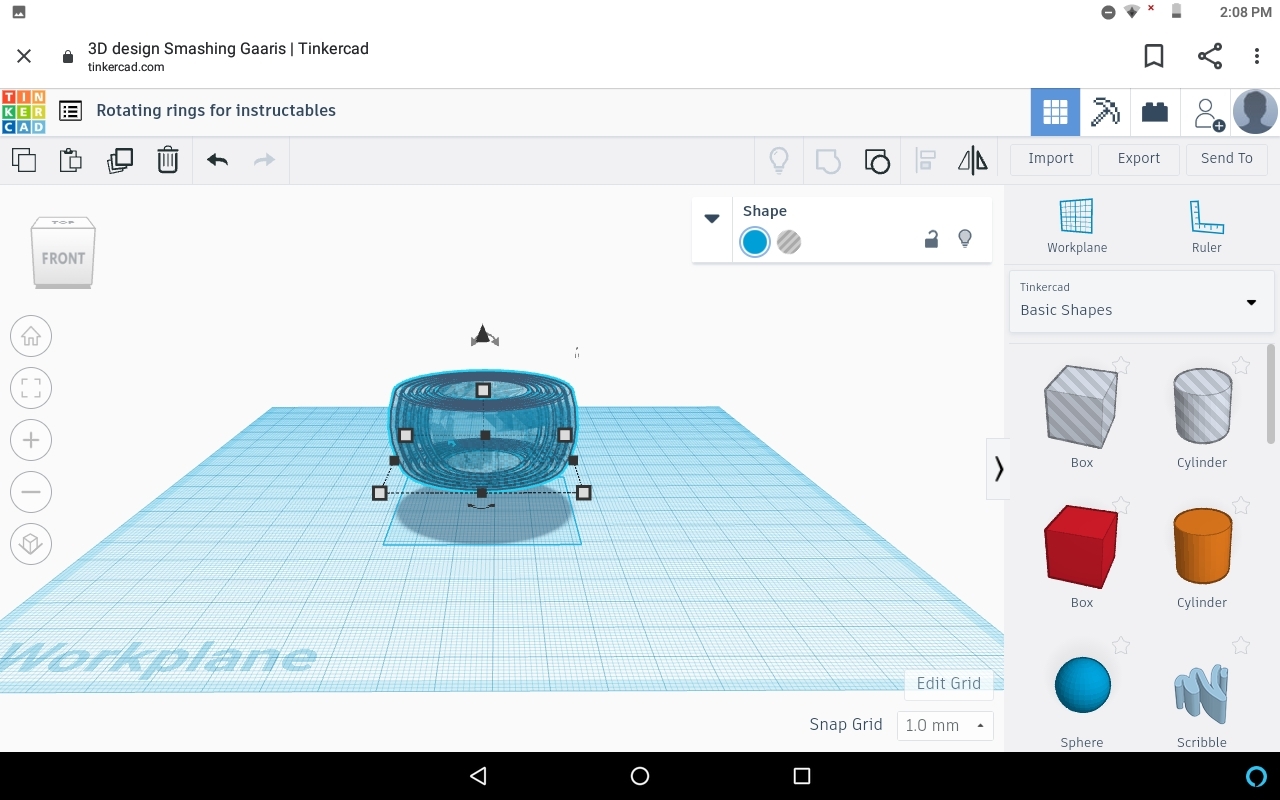Image resolution: width=1280 pixels, height=800 pixels.
Task: Click the shapes panel scrollbar
Action: point(1271,394)
